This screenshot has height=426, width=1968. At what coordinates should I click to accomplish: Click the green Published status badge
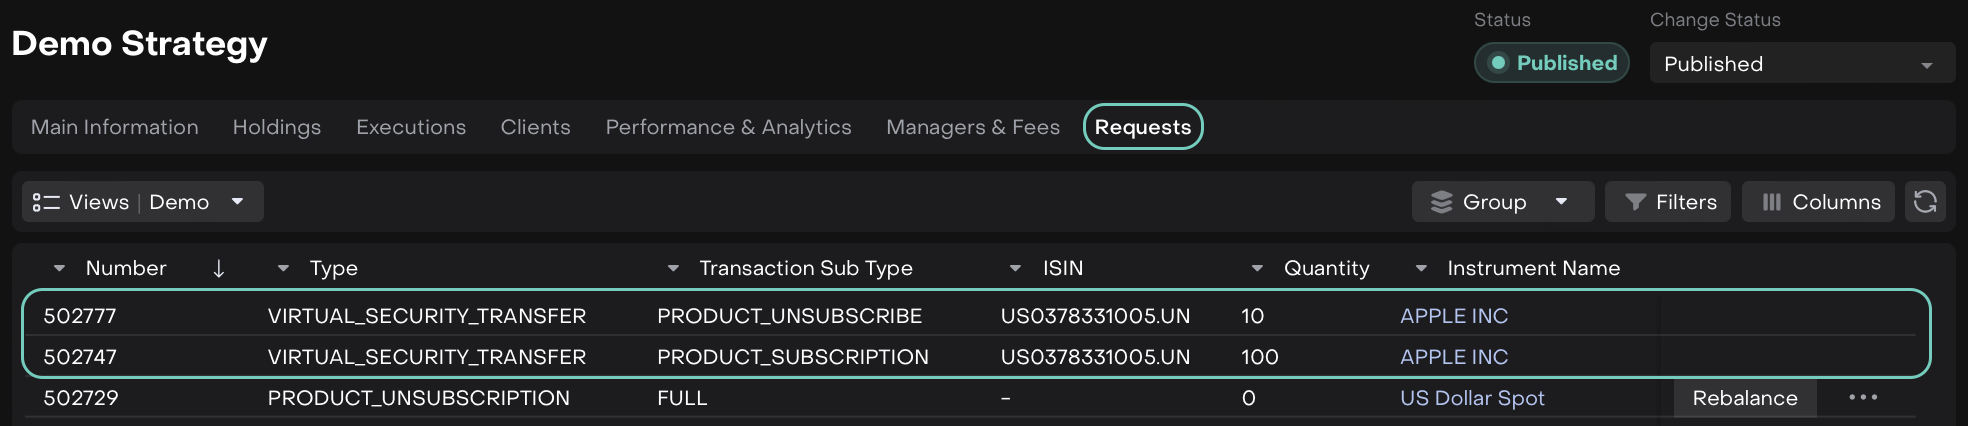(x=1551, y=63)
